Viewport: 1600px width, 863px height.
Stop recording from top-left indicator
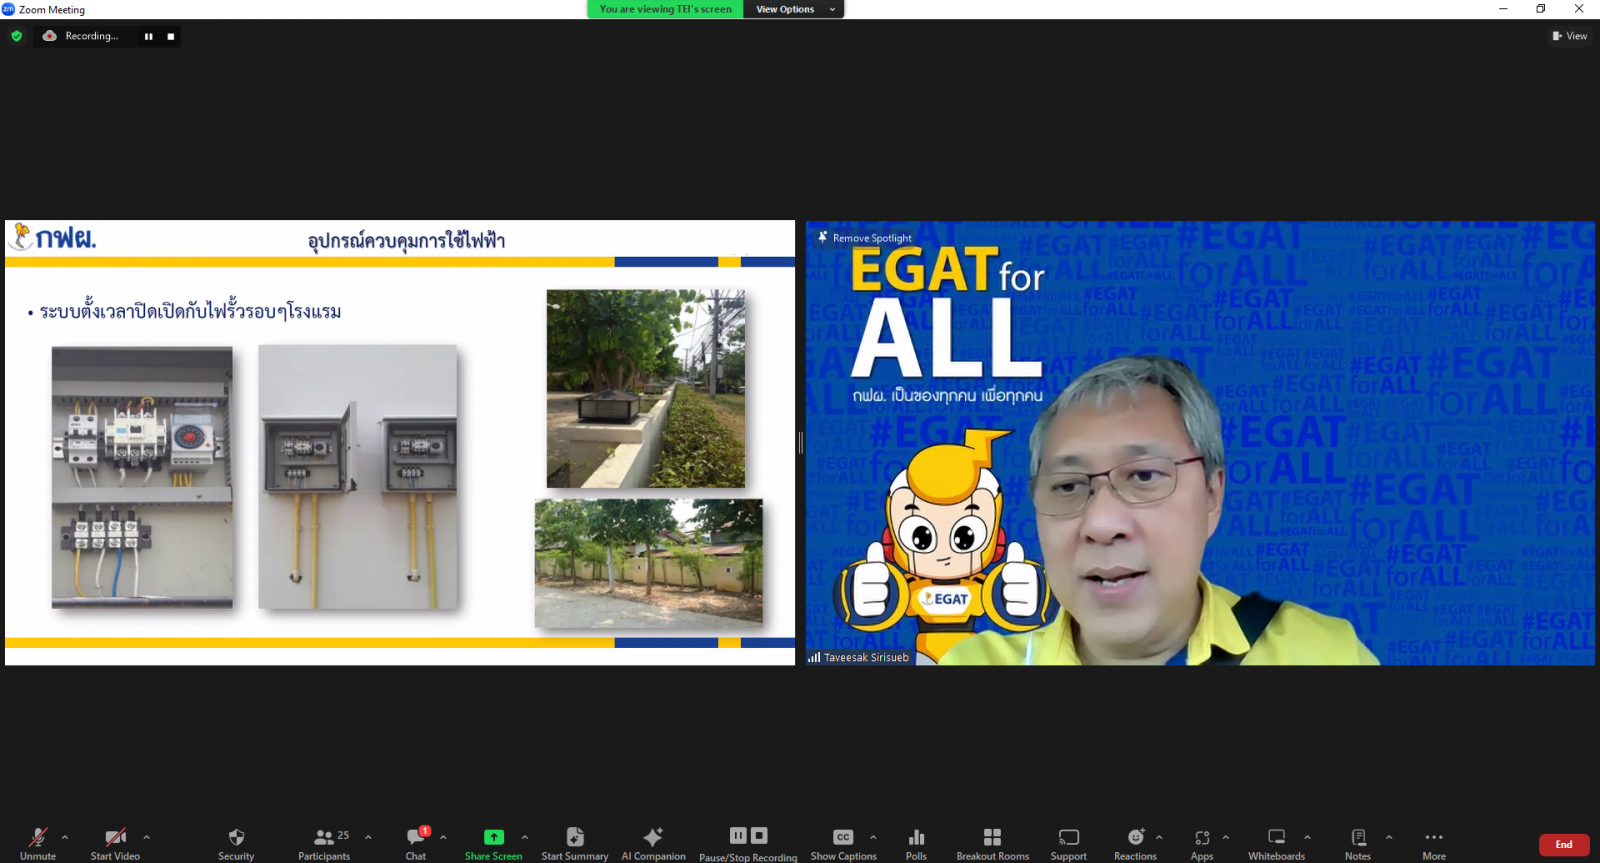point(170,36)
